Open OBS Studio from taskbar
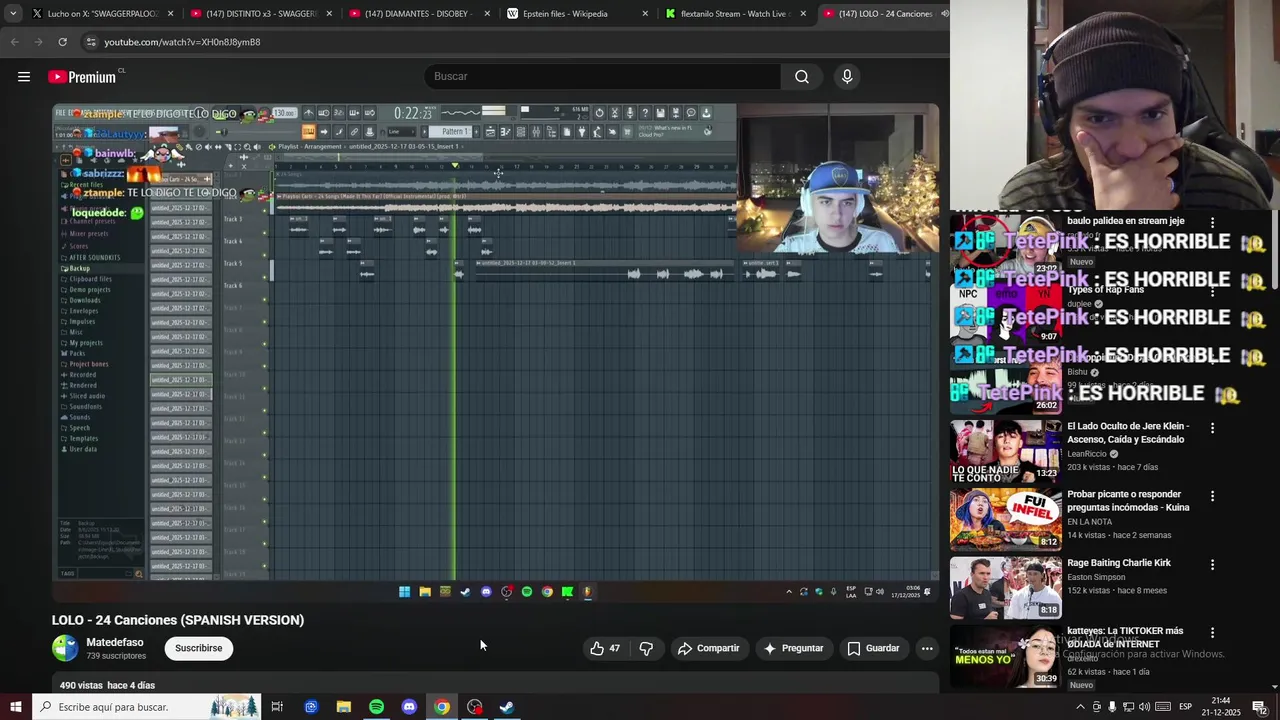 pos(475,707)
